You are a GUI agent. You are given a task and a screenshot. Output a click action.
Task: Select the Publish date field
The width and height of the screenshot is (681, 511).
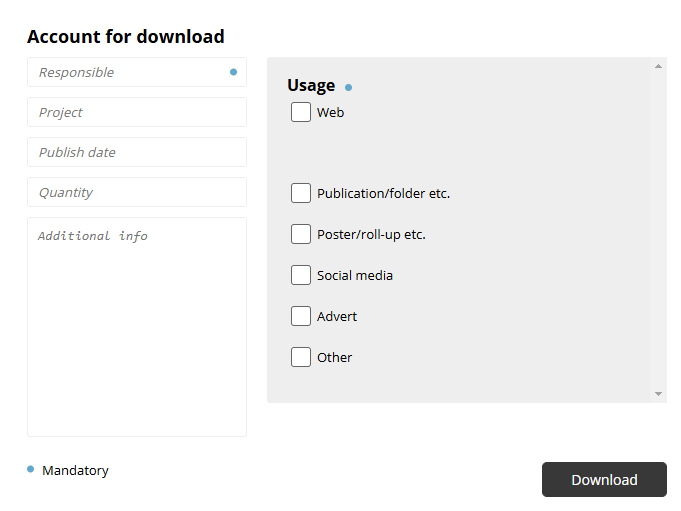pyautogui.click(x=137, y=152)
